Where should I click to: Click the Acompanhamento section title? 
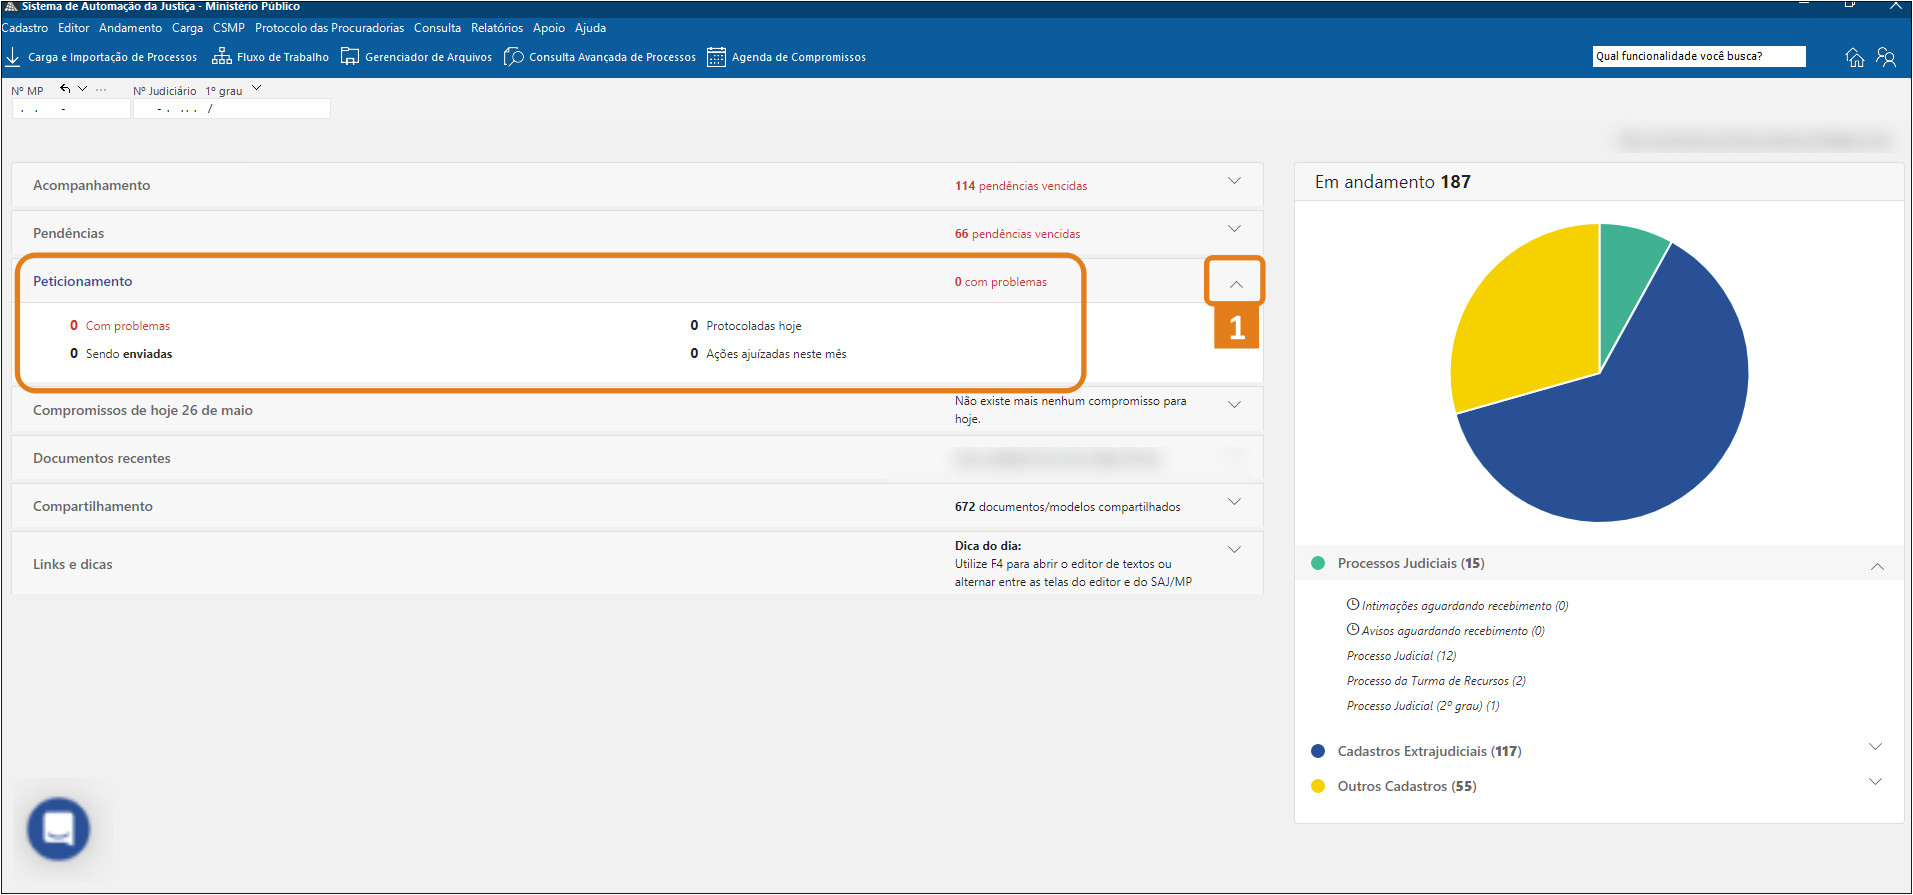(x=92, y=185)
